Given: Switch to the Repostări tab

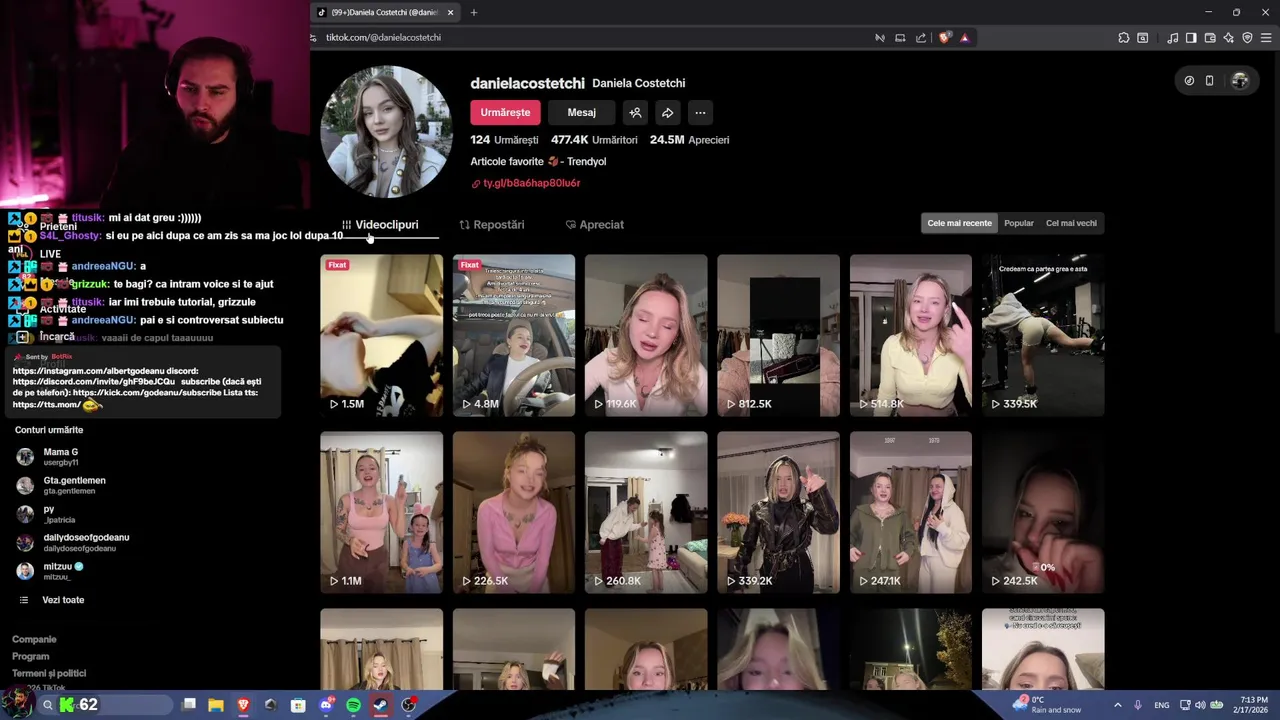Looking at the screenshot, I should tap(492, 225).
